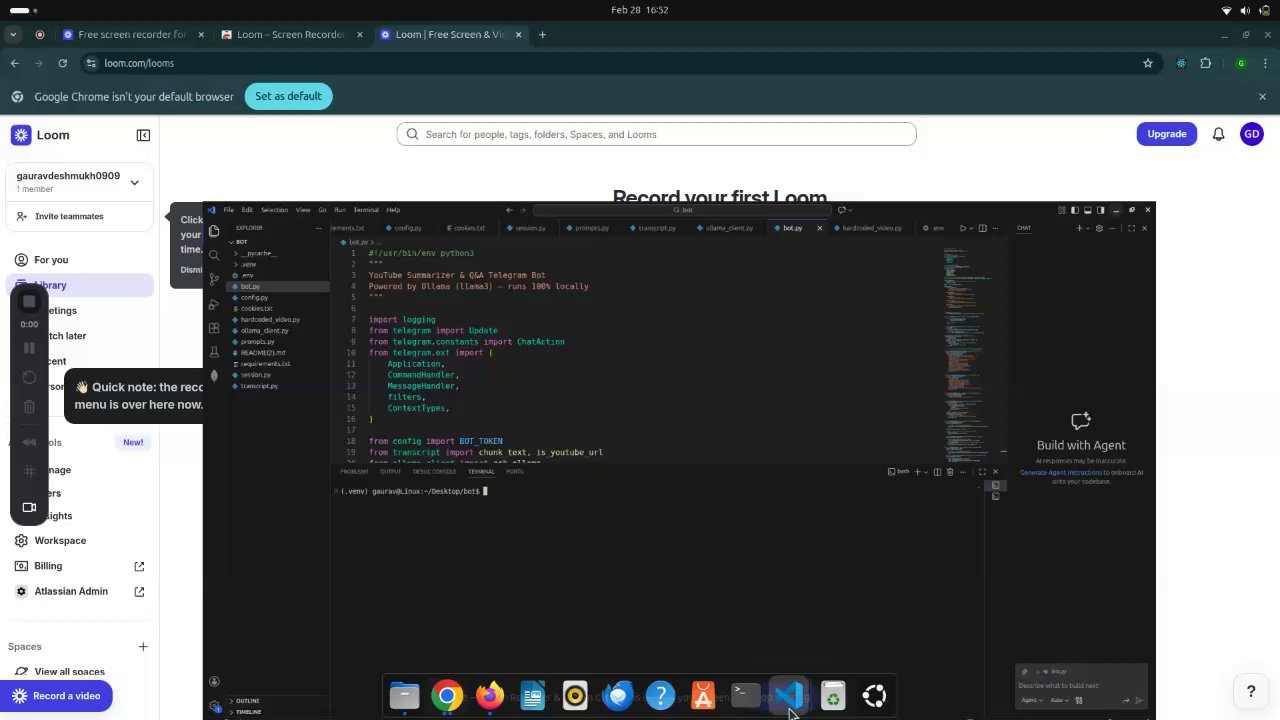
Task: Restart the Loom recording
Action: tap(29, 378)
